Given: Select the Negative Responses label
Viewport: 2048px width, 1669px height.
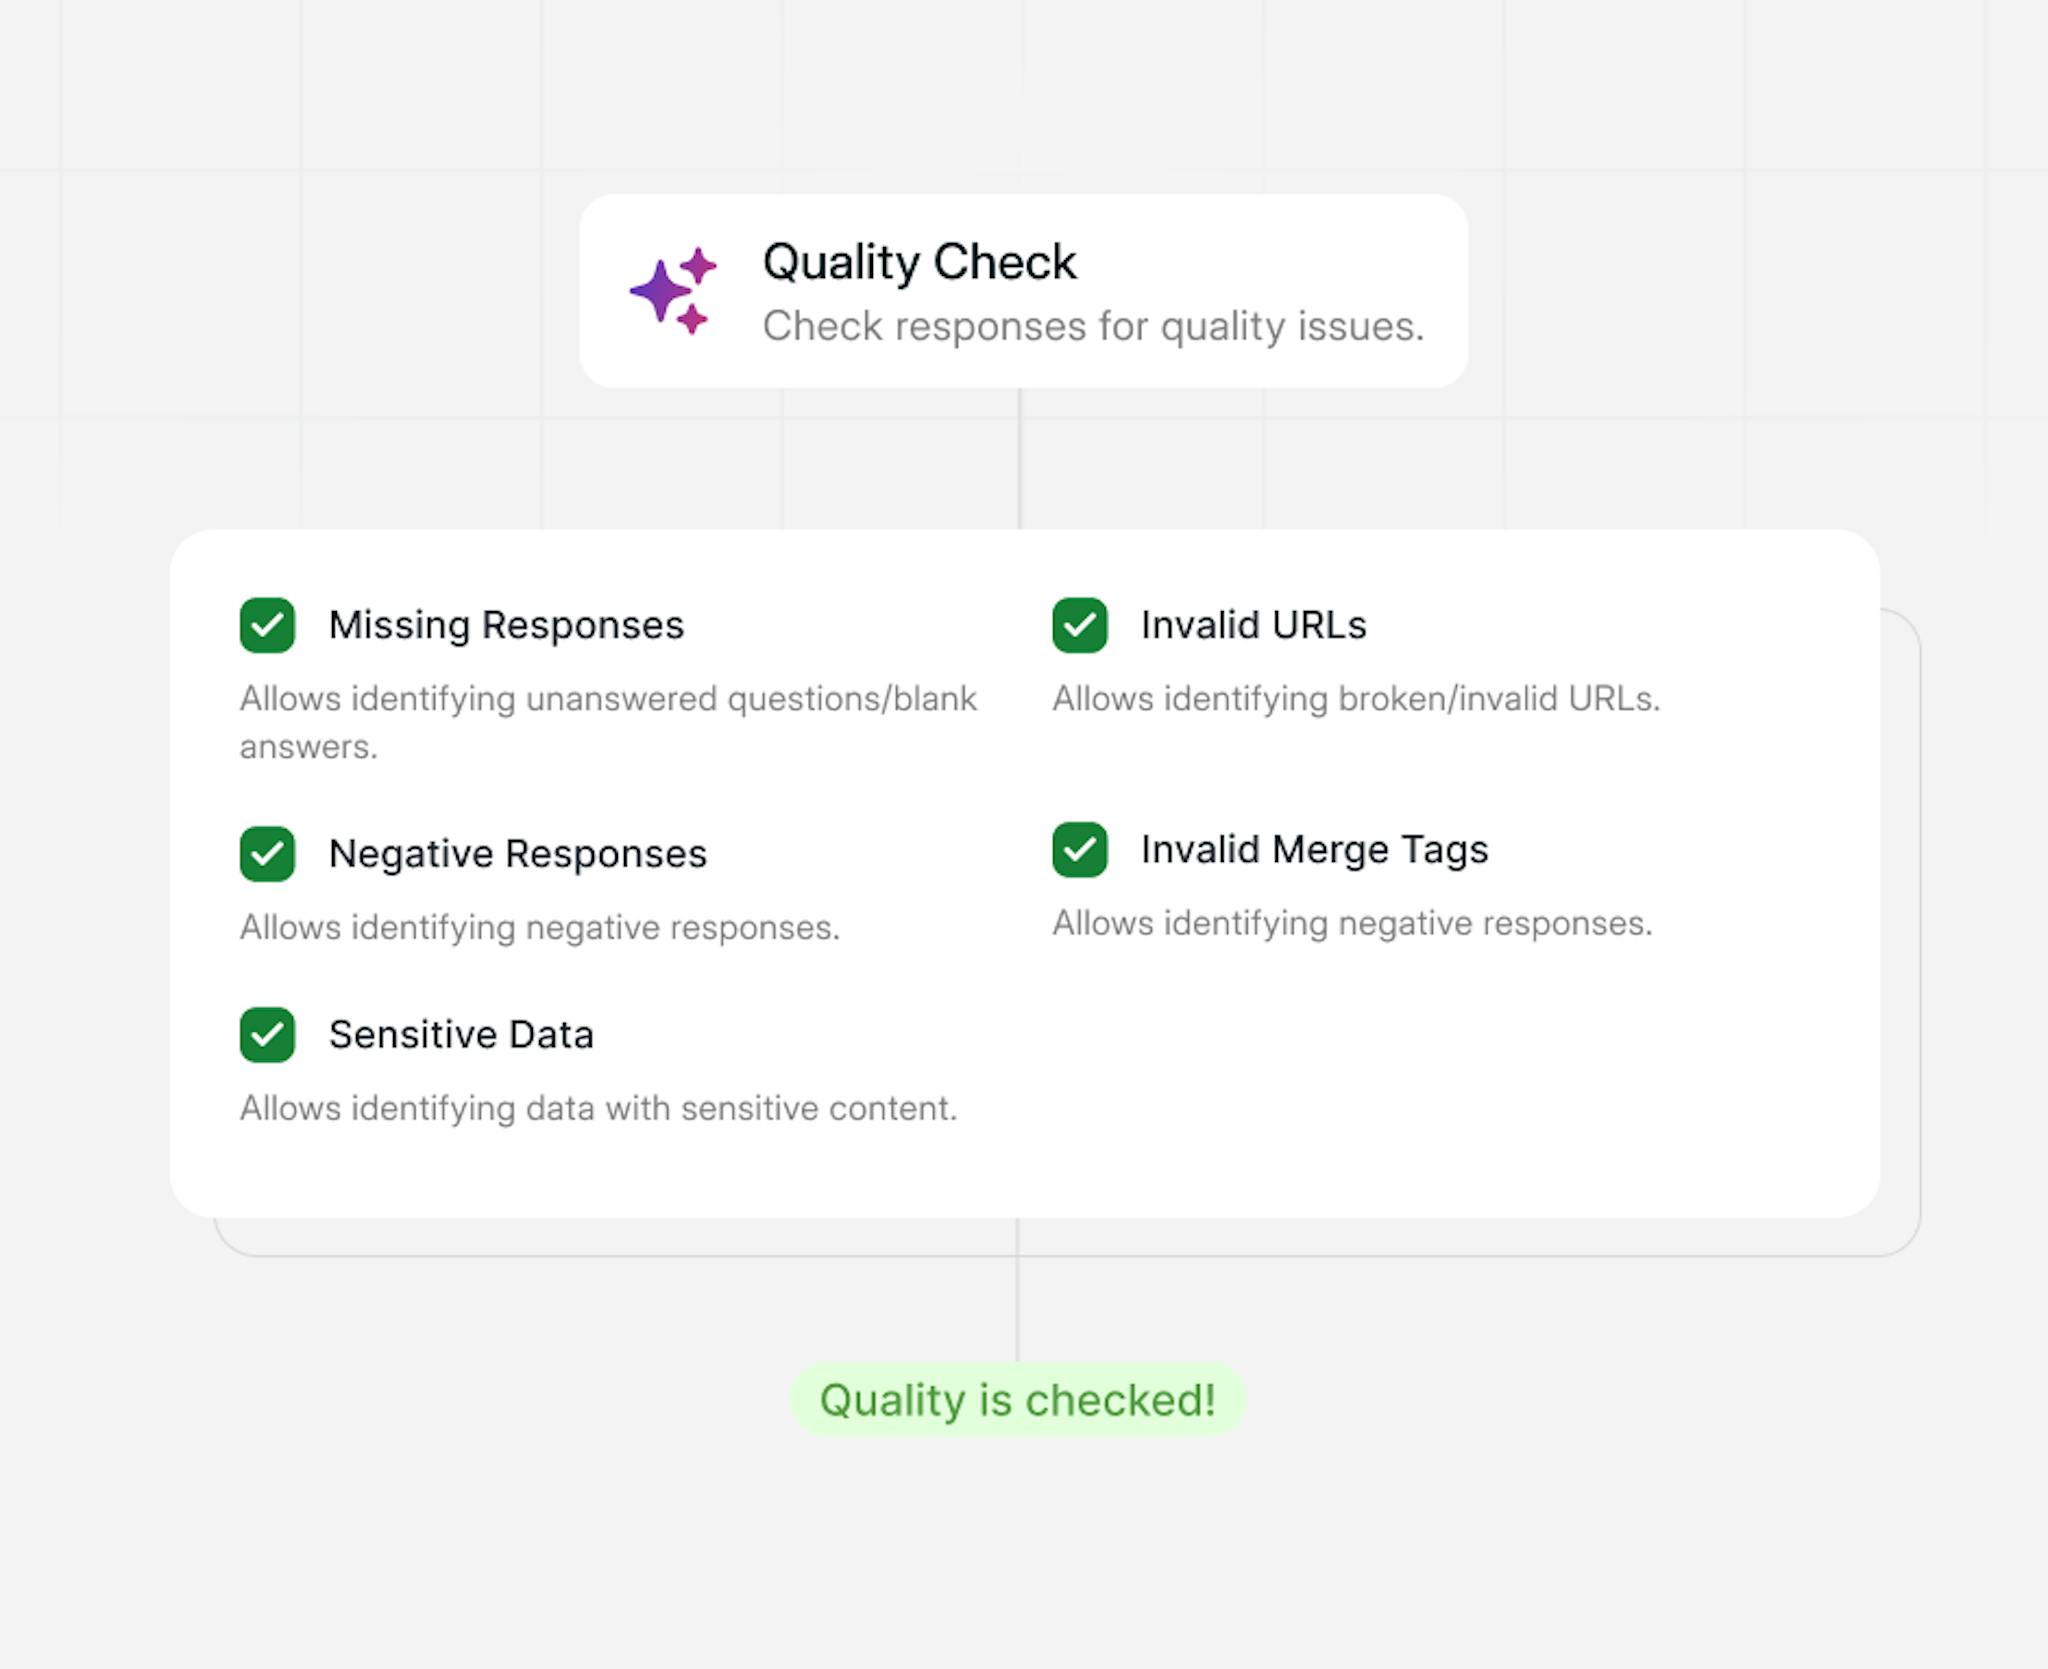Looking at the screenshot, I should pos(518,854).
